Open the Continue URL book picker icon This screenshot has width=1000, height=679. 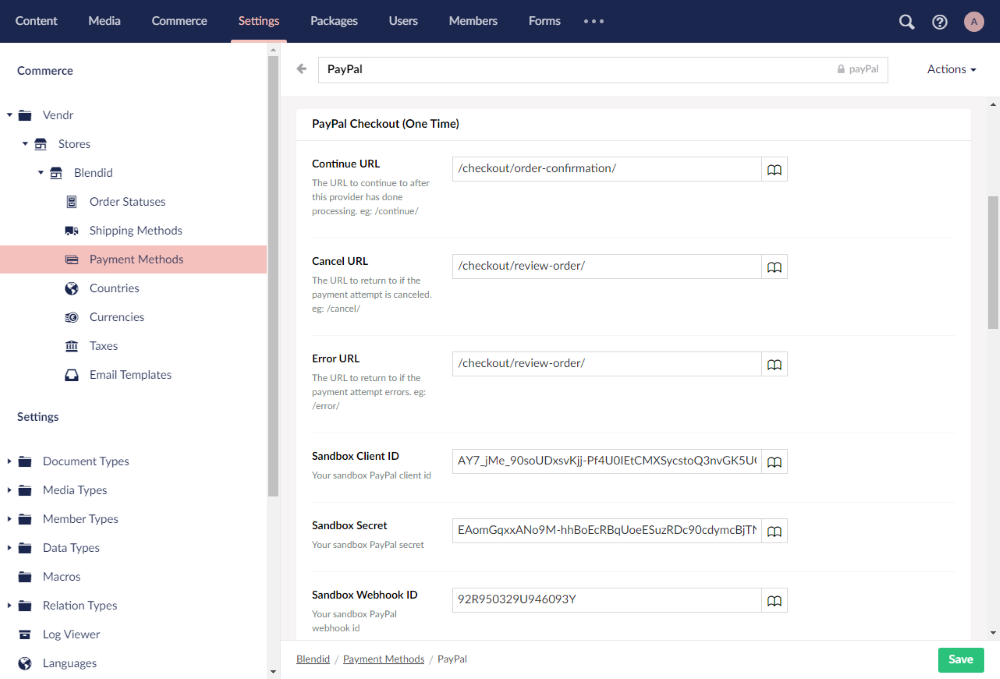[x=774, y=169]
